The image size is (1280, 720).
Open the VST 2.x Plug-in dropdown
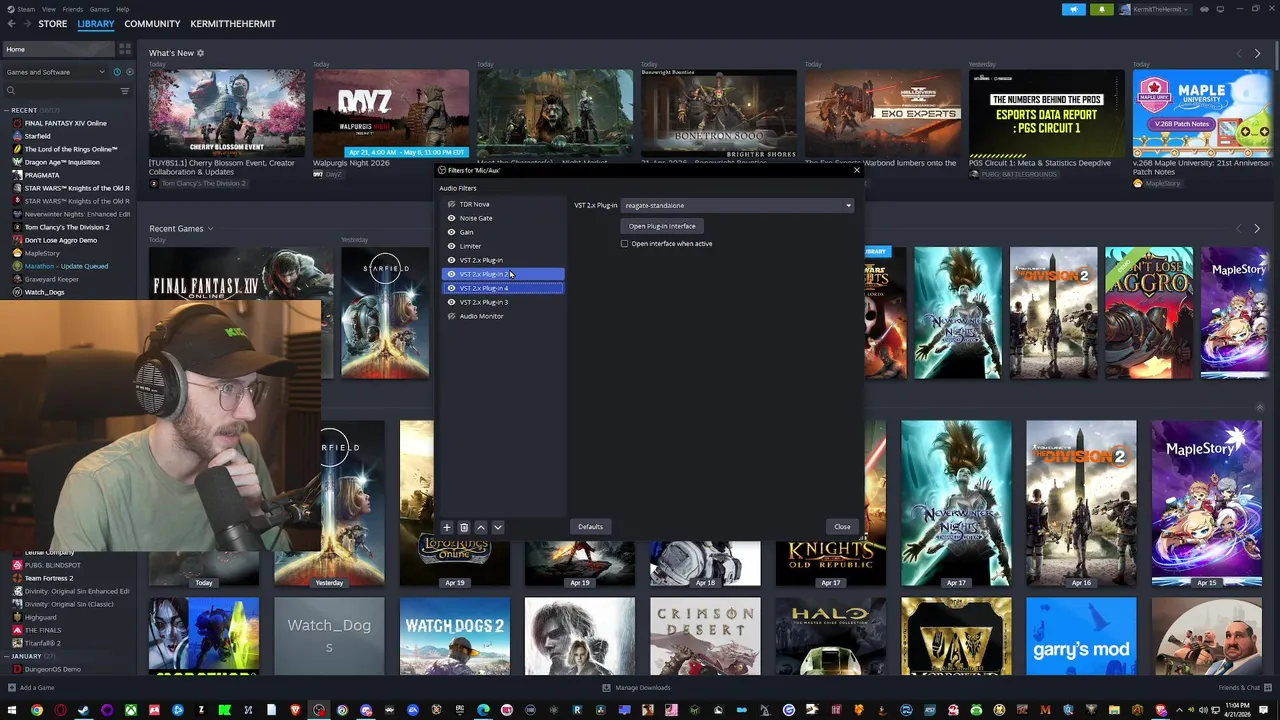(738, 206)
